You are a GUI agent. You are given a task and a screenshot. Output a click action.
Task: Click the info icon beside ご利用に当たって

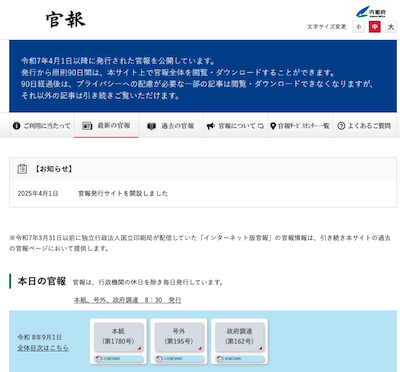point(16,126)
